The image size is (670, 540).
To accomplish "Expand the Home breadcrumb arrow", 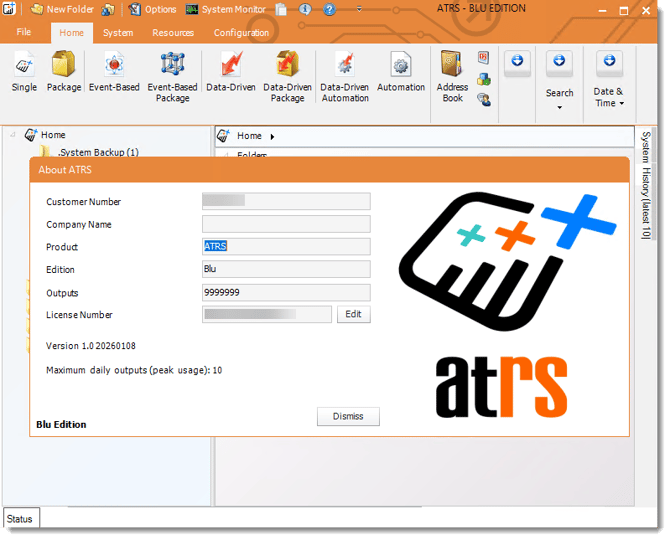I will [x=272, y=137].
